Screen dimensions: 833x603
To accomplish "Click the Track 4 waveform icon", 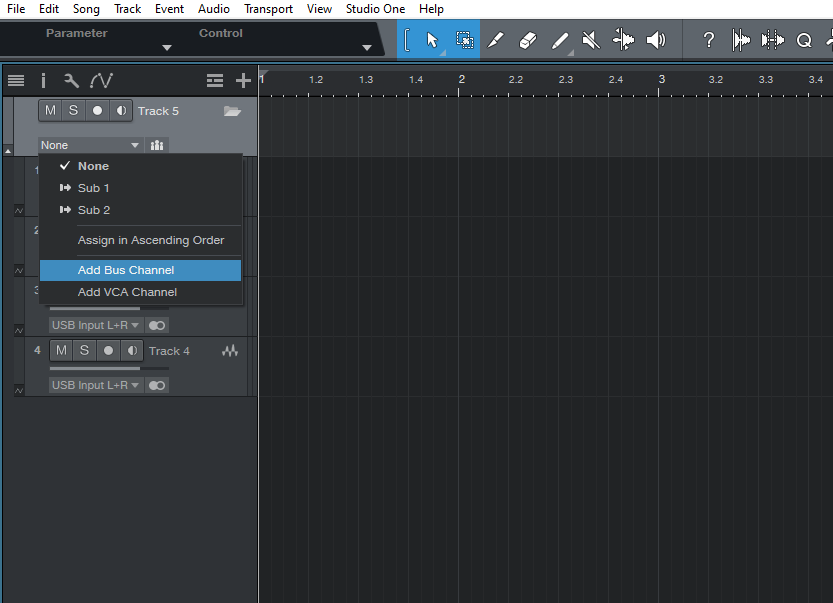I will point(230,351).
